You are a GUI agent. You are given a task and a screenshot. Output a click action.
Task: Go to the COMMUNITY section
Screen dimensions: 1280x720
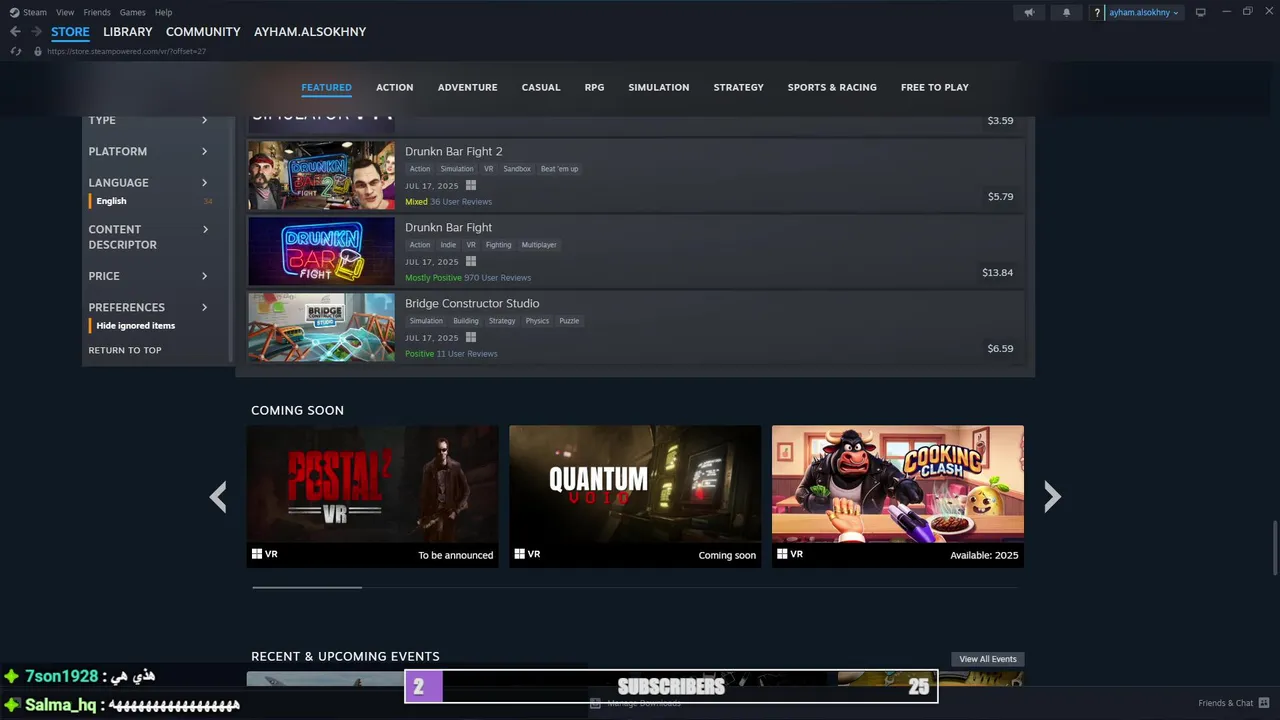coord(203,32)
